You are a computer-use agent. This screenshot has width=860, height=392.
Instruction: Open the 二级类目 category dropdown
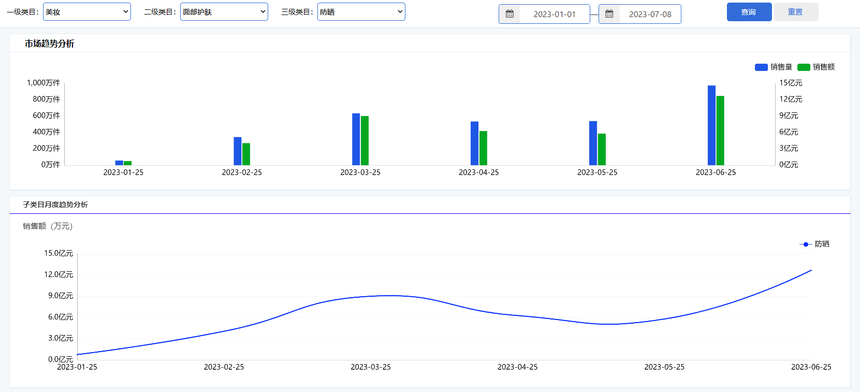[x=224, y=12]
